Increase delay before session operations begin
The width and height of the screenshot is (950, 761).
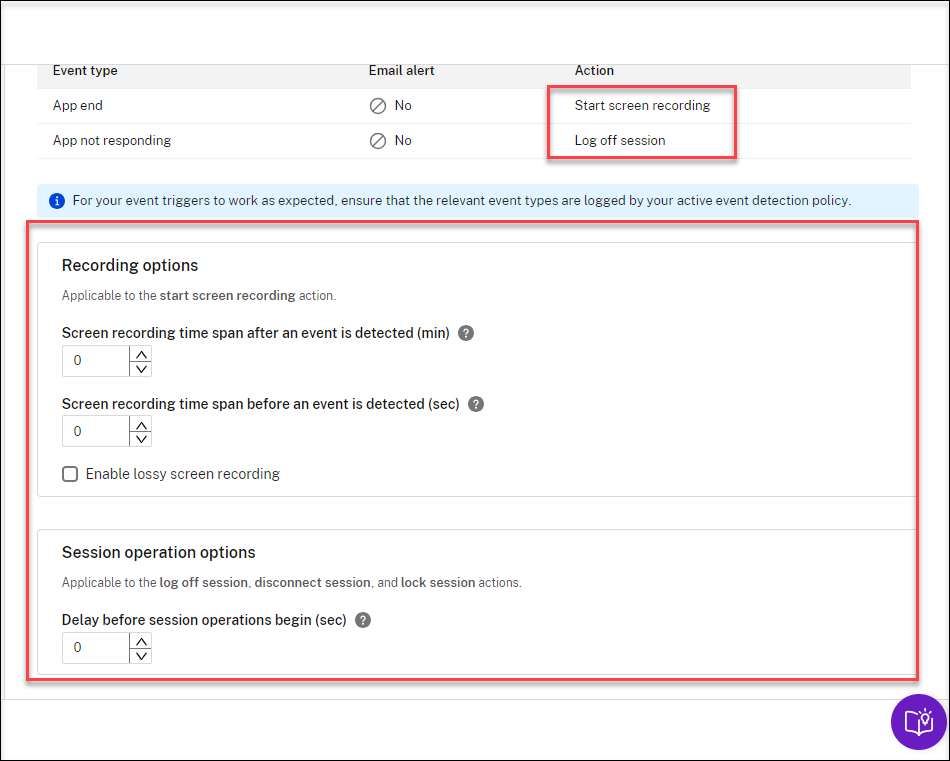tap(141, 641)
